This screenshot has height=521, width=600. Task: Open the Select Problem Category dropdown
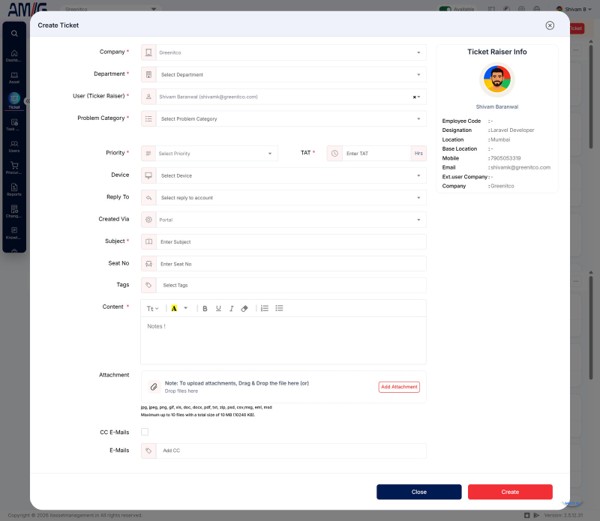(x=284, y=119)
